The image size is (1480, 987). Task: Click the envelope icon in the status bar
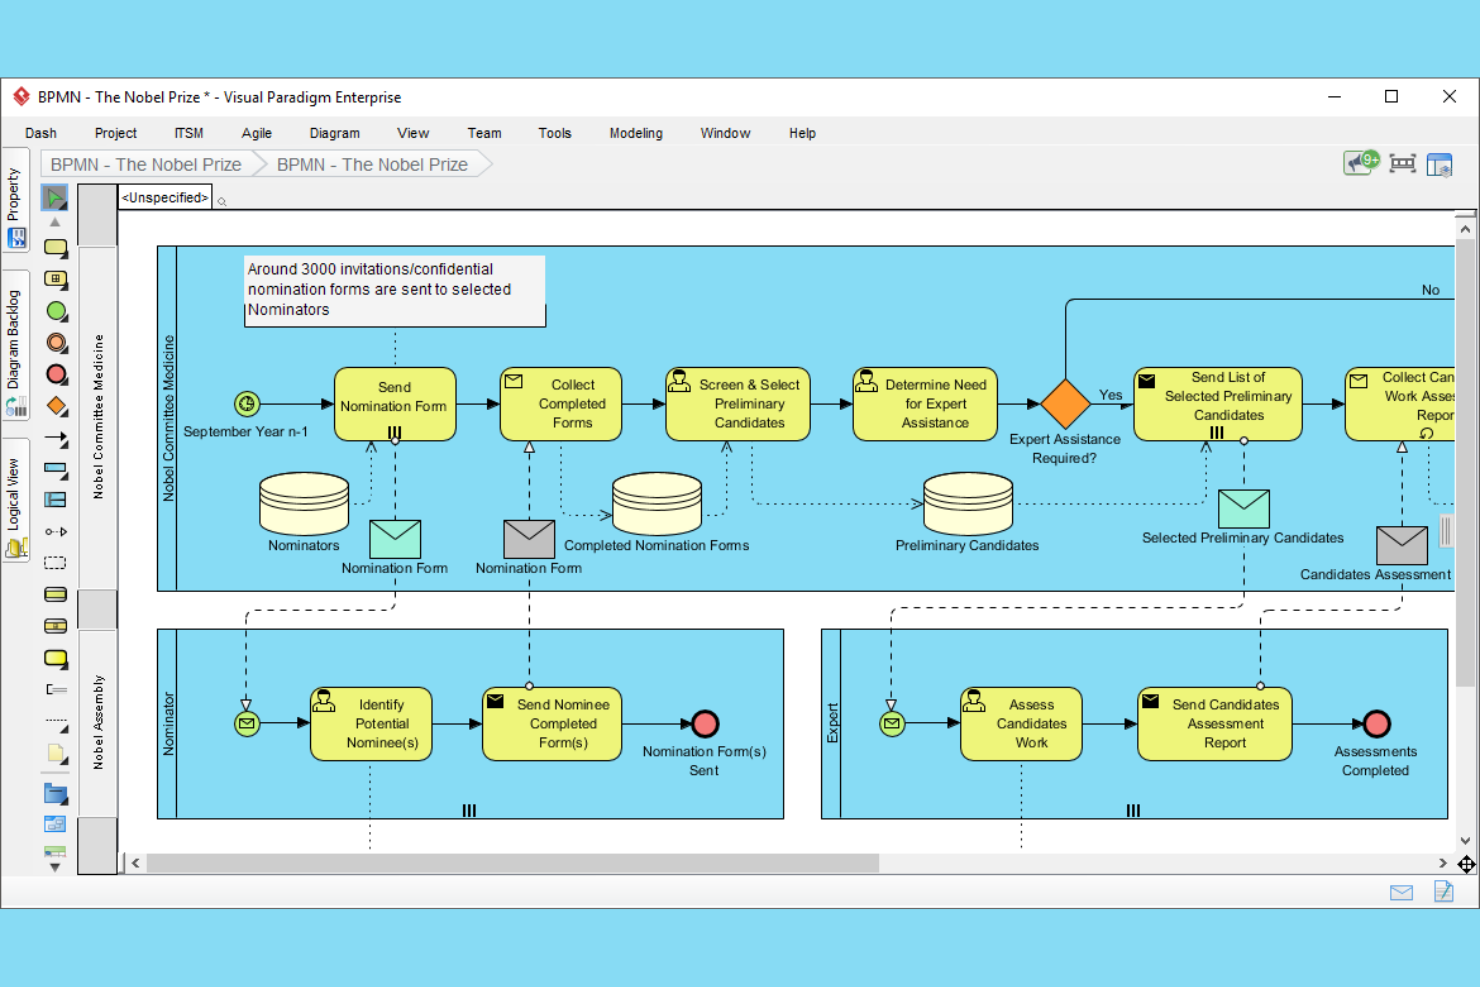tap(1401, 892)
